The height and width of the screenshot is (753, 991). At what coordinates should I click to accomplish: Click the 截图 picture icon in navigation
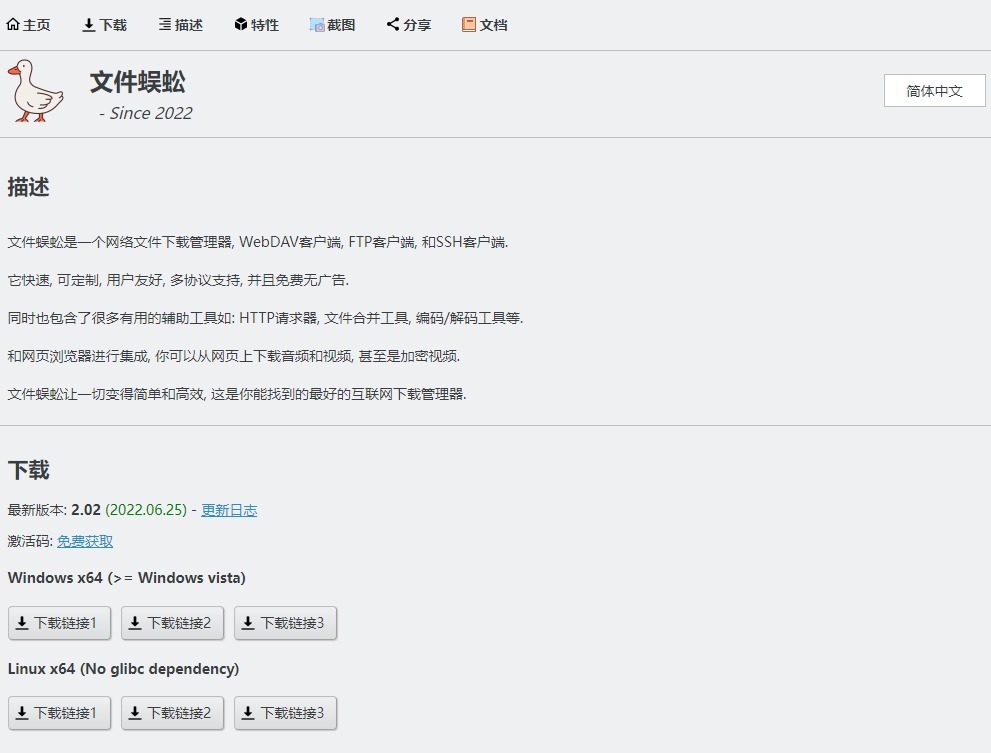point(317,25)
